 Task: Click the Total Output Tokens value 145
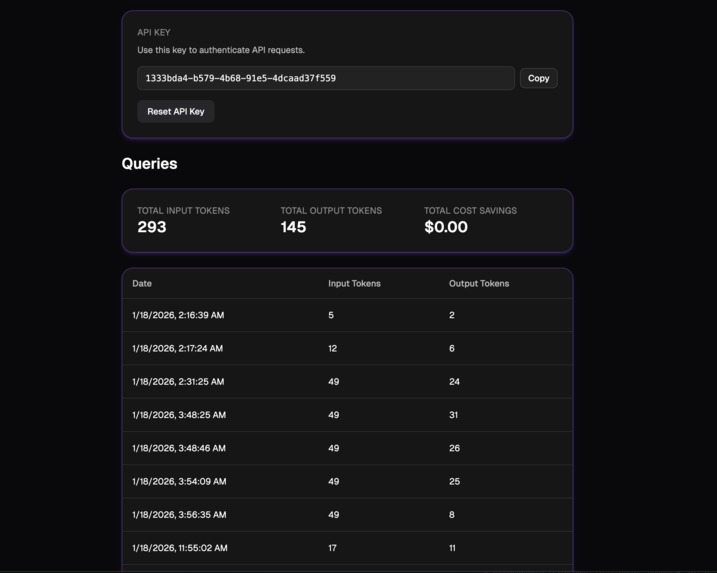pyautogui.click(x=293, y=227)
